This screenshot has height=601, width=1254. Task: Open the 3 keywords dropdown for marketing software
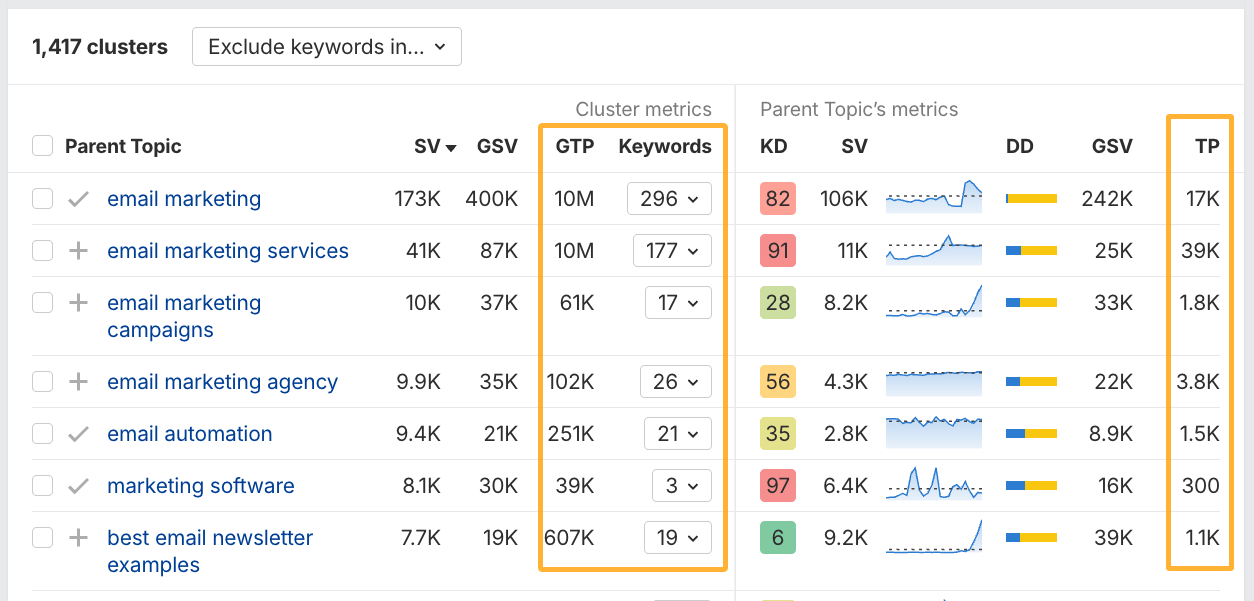(x=681, y=485)
